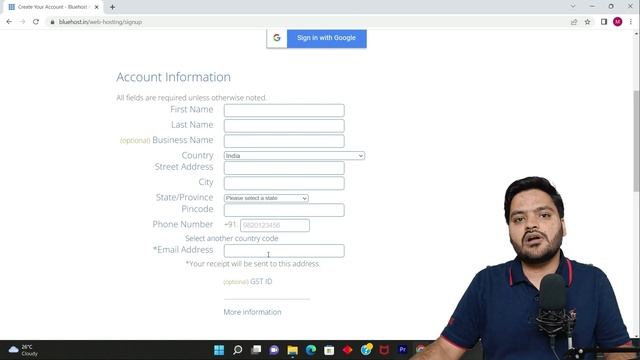
Task: Click the browser forward arrow
Action: [x=22, y=22]
